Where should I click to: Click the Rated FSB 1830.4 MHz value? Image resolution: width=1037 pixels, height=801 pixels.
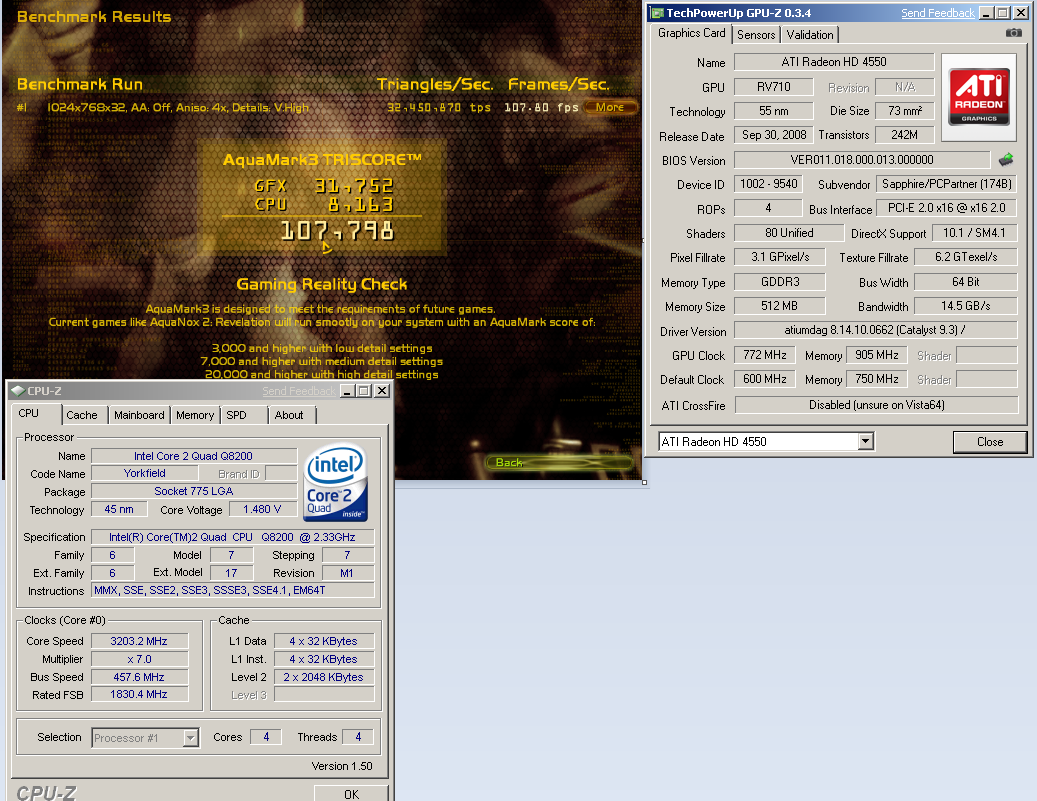pyautogui.click(x=140, y=695)
